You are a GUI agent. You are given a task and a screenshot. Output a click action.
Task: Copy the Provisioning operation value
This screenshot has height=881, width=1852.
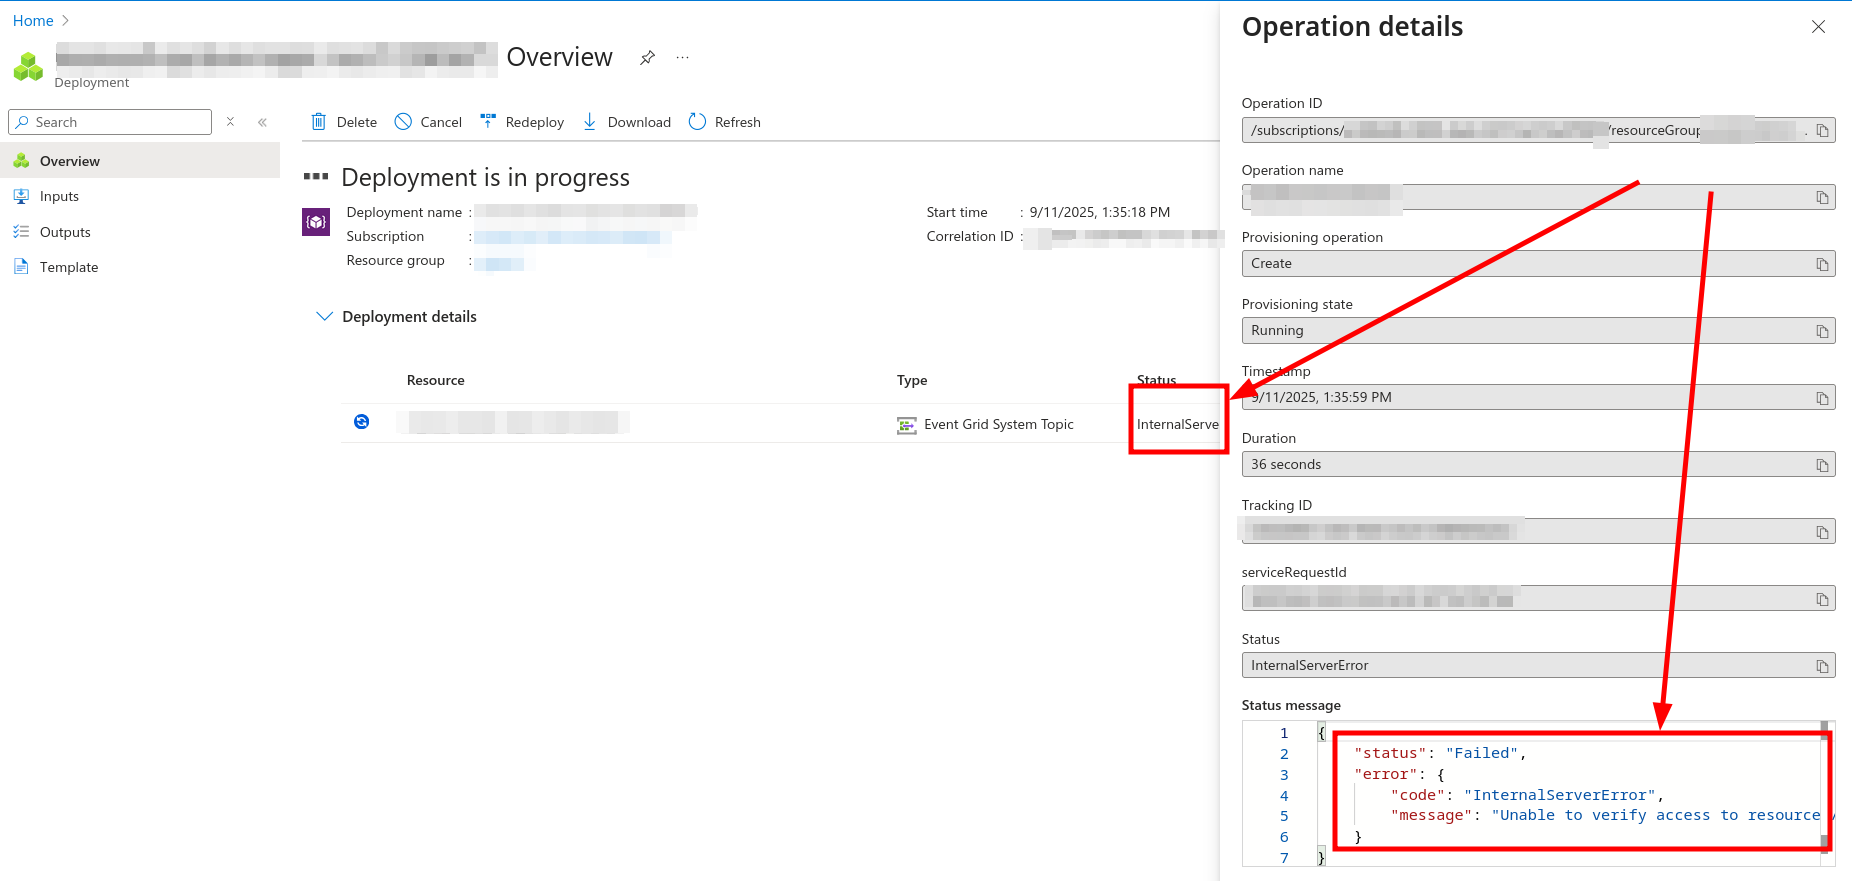pos(1822,265)
